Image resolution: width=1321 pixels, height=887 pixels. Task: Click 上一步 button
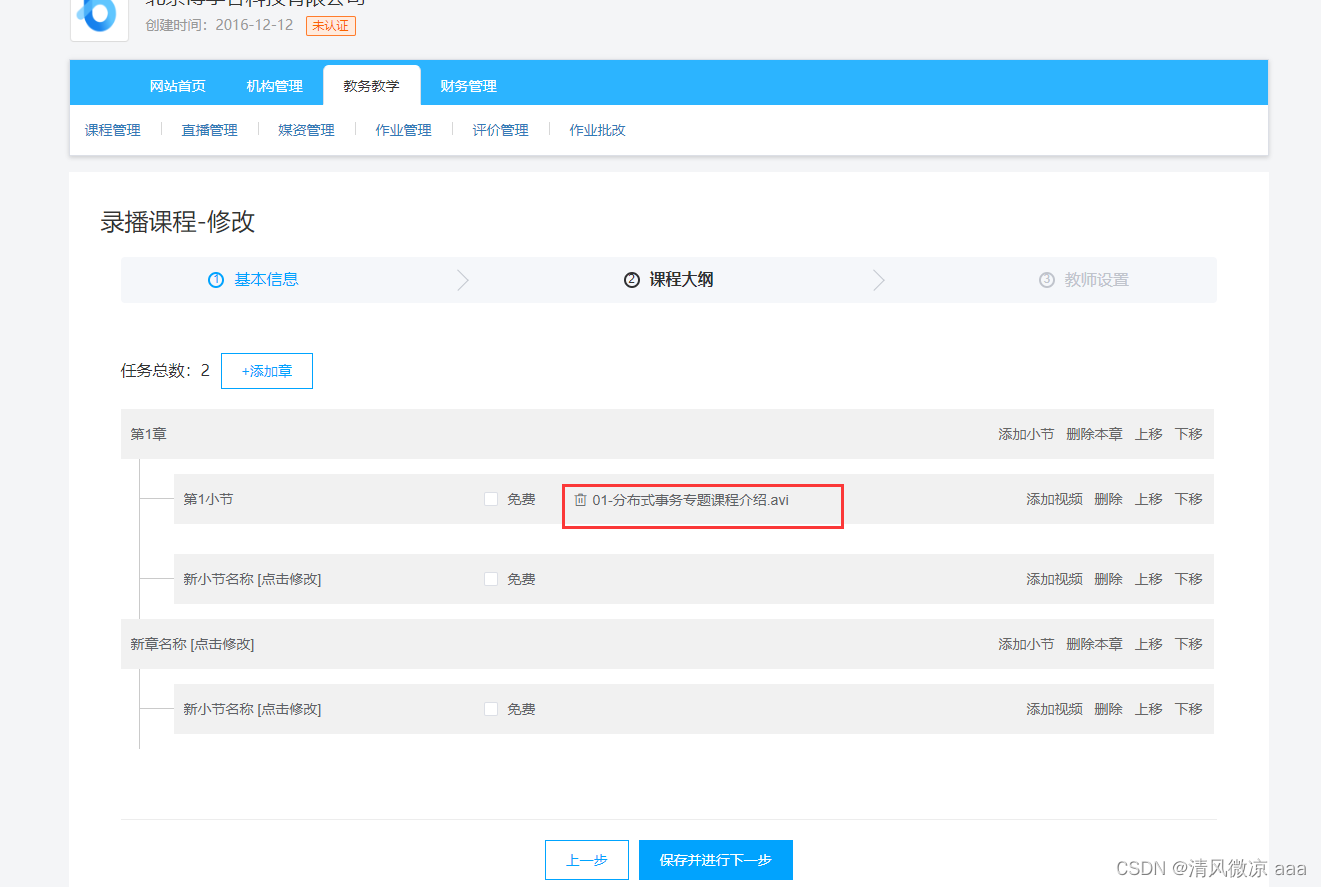[587, 860]
